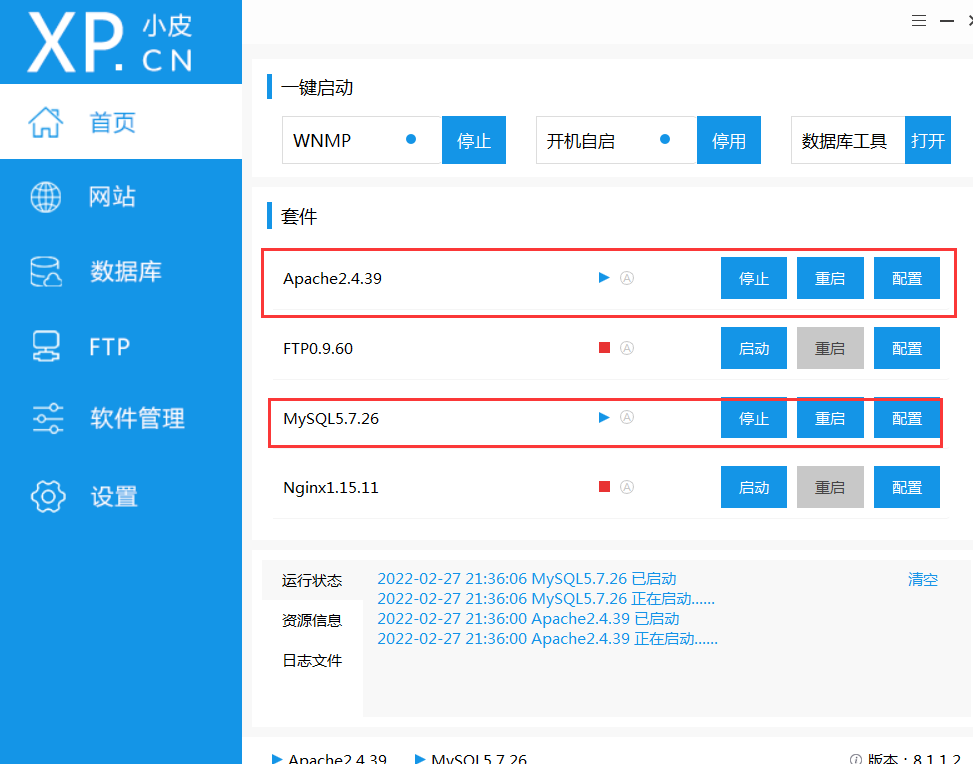Click the autostart (A) toggle for Nginx1.15.11

tap(627, 487)
